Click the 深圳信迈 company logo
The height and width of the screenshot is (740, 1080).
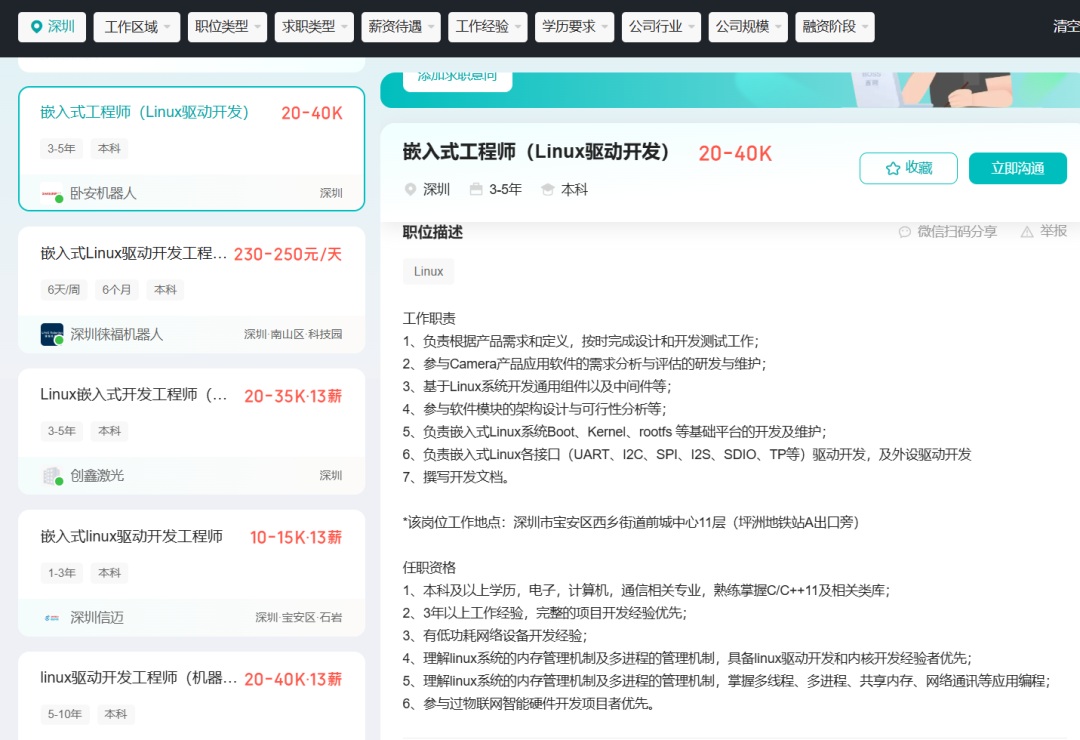[50, 618]
